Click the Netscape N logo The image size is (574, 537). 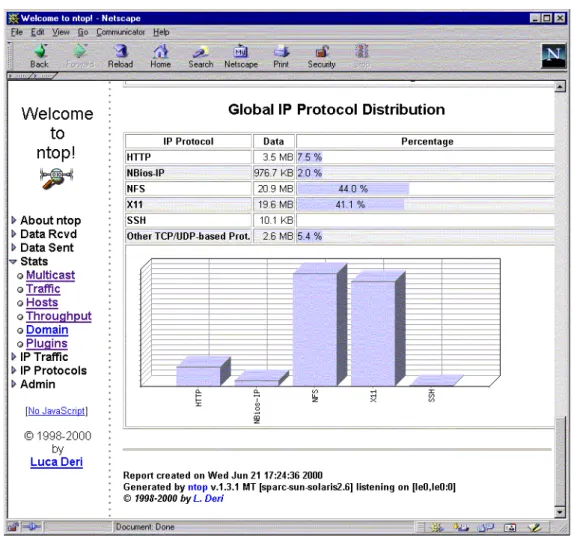click(x=554, y=56)
